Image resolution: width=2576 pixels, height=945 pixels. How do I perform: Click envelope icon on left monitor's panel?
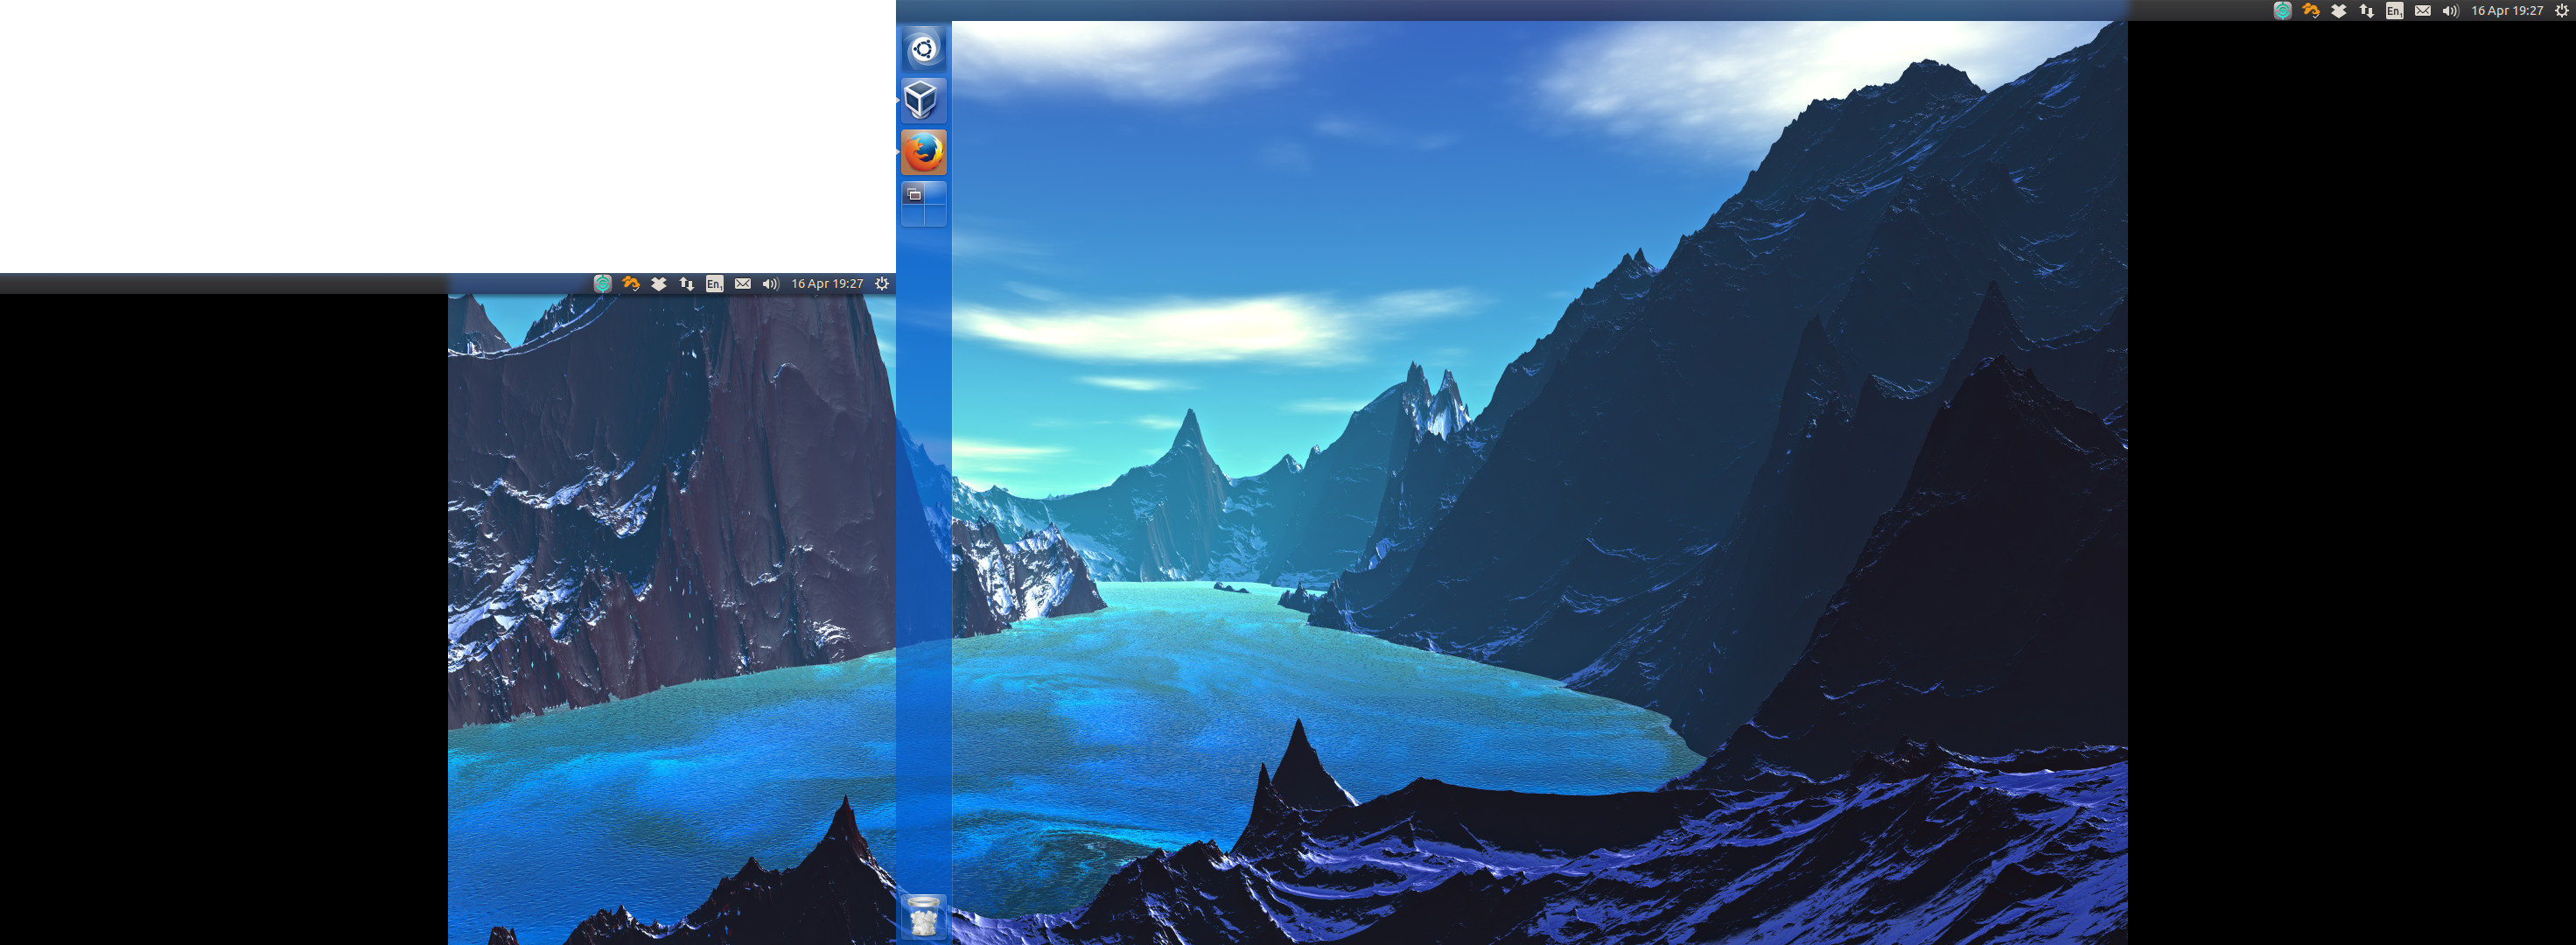[742, 284]
